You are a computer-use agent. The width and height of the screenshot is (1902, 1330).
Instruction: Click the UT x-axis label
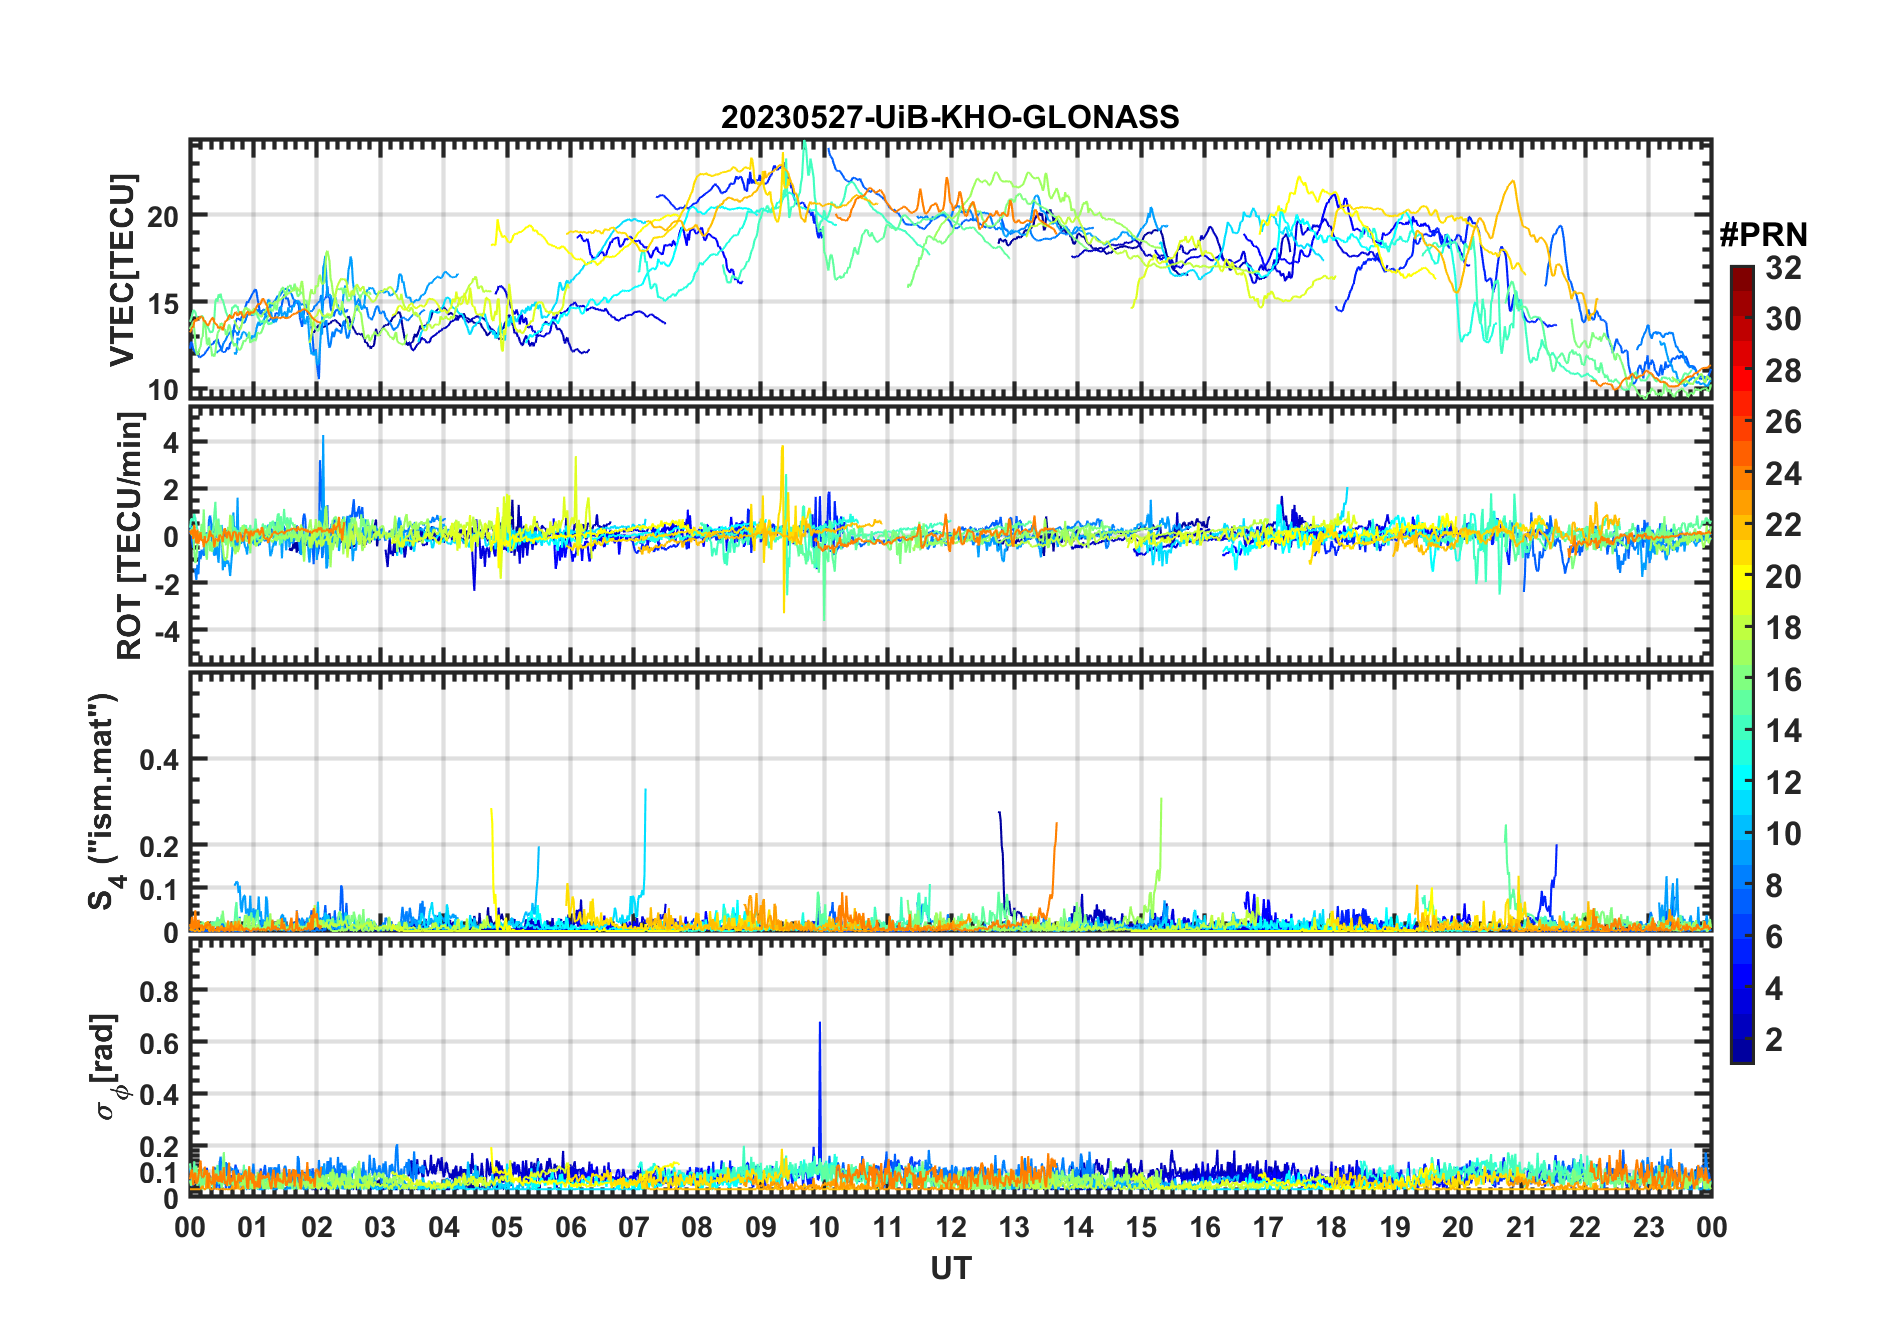pyautogui.click(x=950, y=1268)
